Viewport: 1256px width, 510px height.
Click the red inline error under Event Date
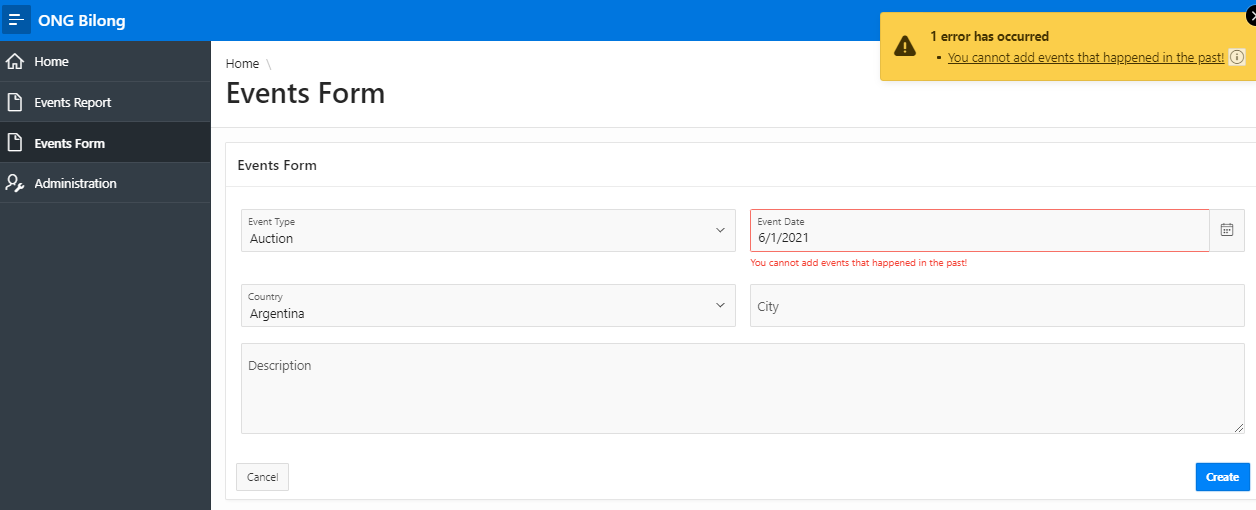[859, 263]
